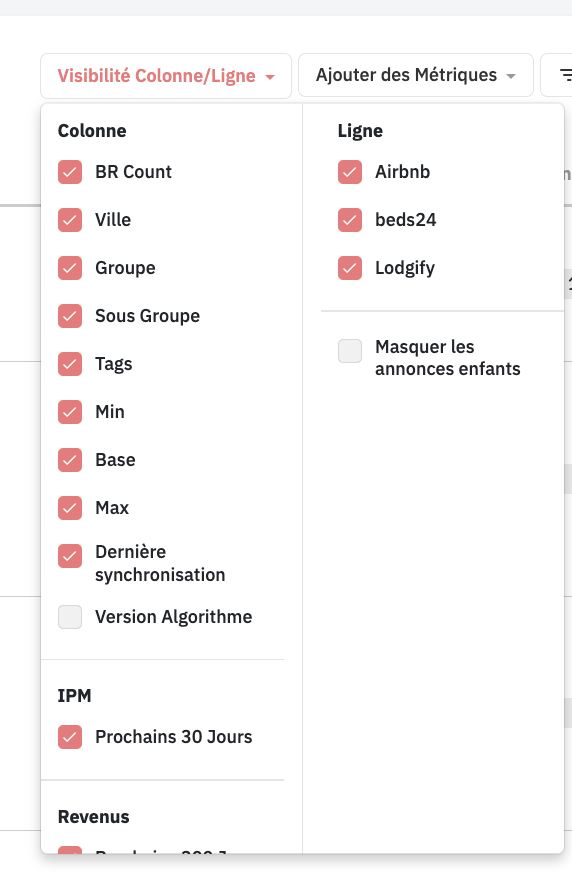The image size is (572, 872).
Task: Uncheck Prochains 30 Jours under IPM
Action: (x=70, y=737)
